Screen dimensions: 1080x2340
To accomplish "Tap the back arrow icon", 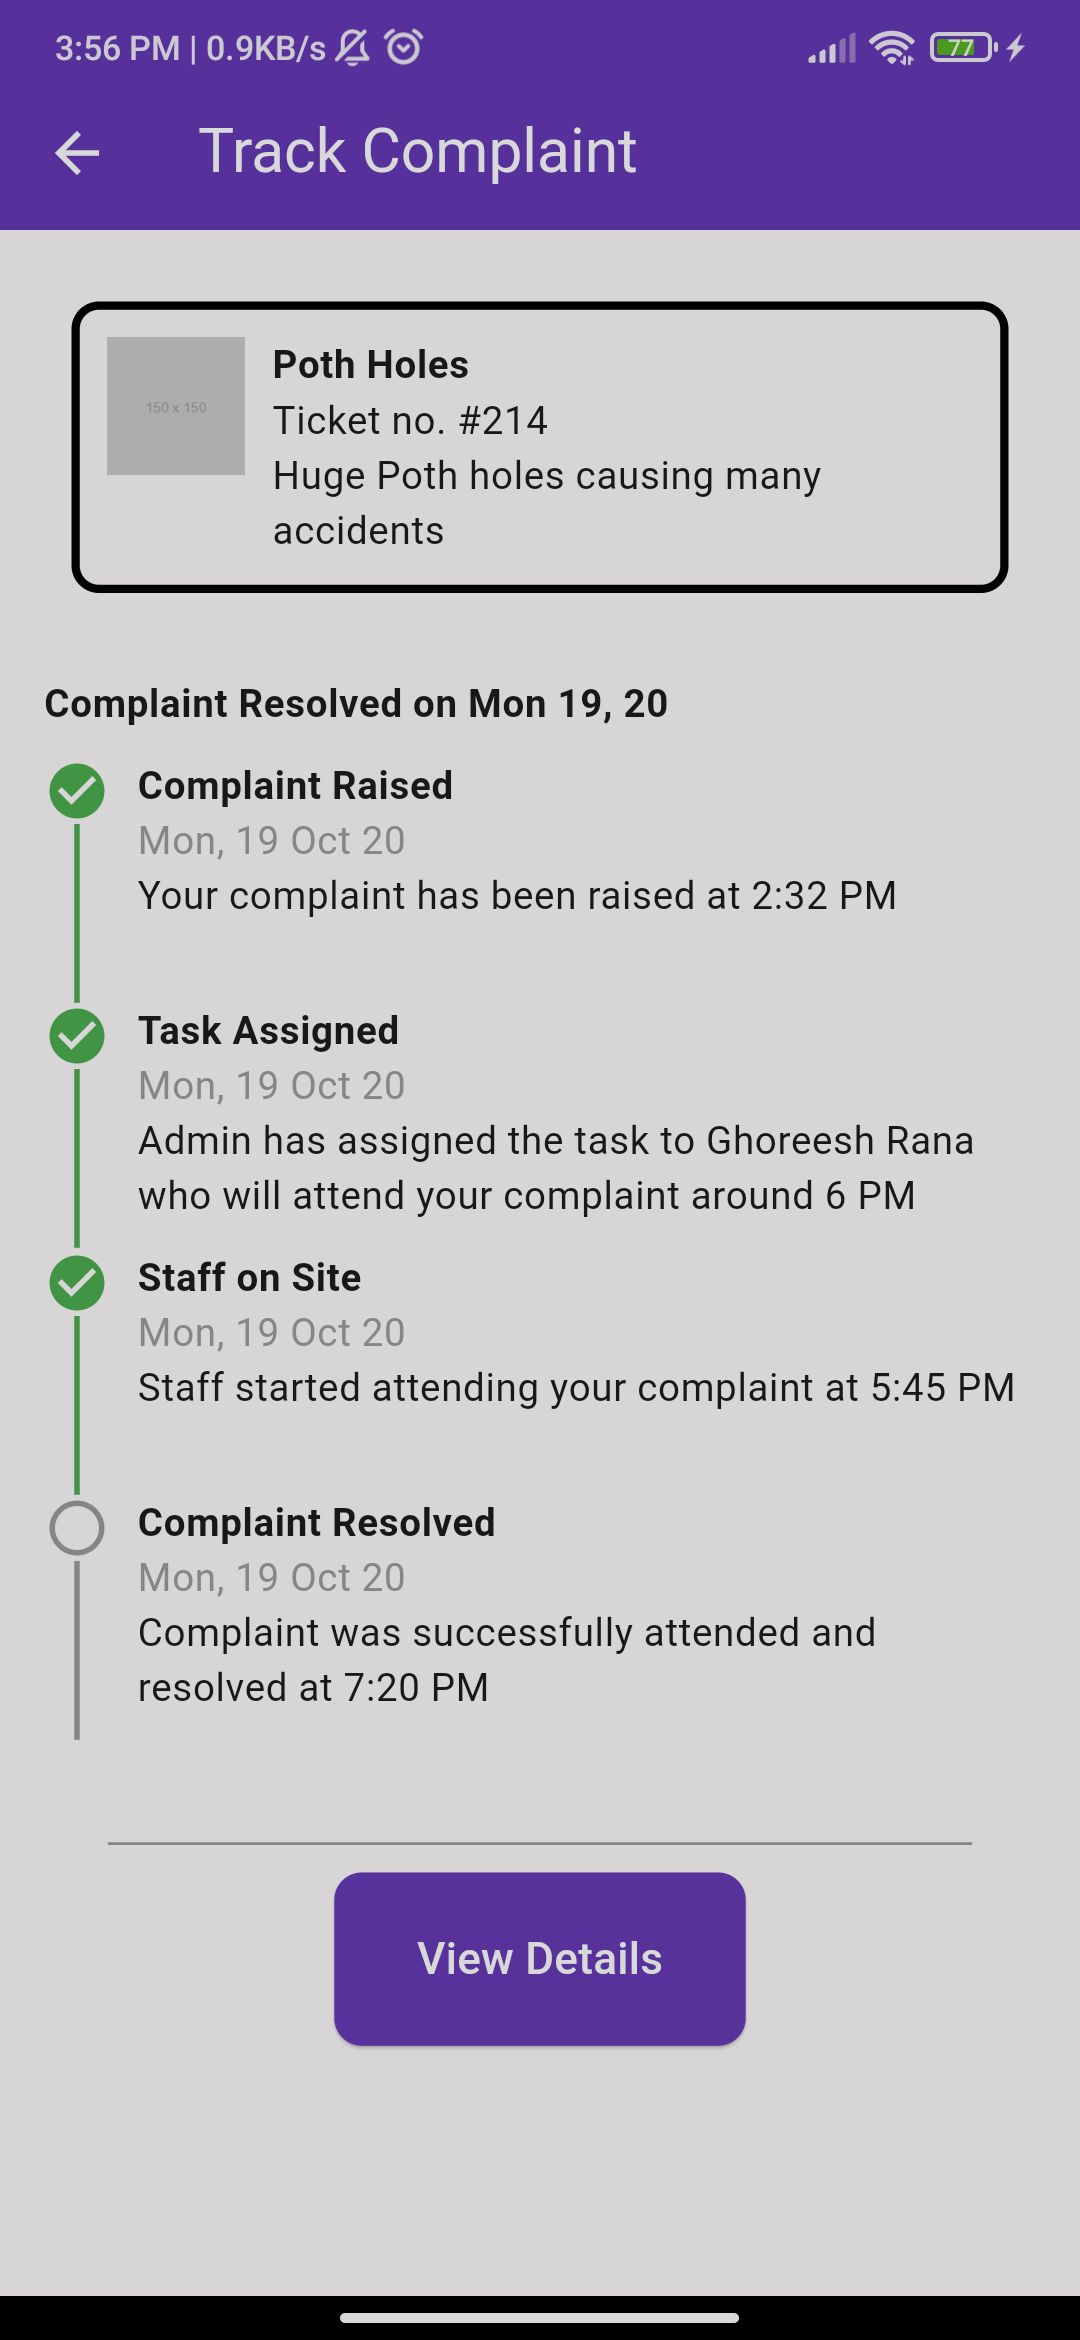I will [x=77, y=153].
